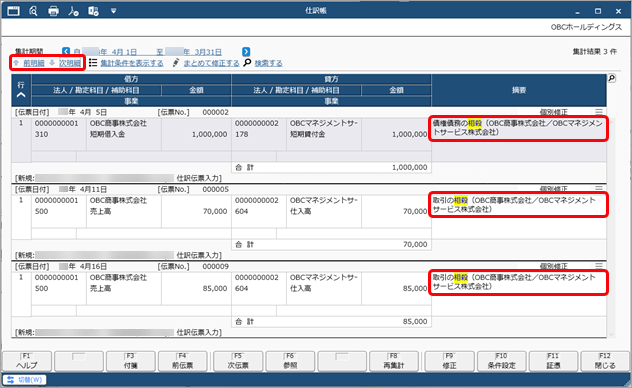This screenshot has height=388, width=632.
Task: Click the 貸方 column header
Action: (331, 79)
